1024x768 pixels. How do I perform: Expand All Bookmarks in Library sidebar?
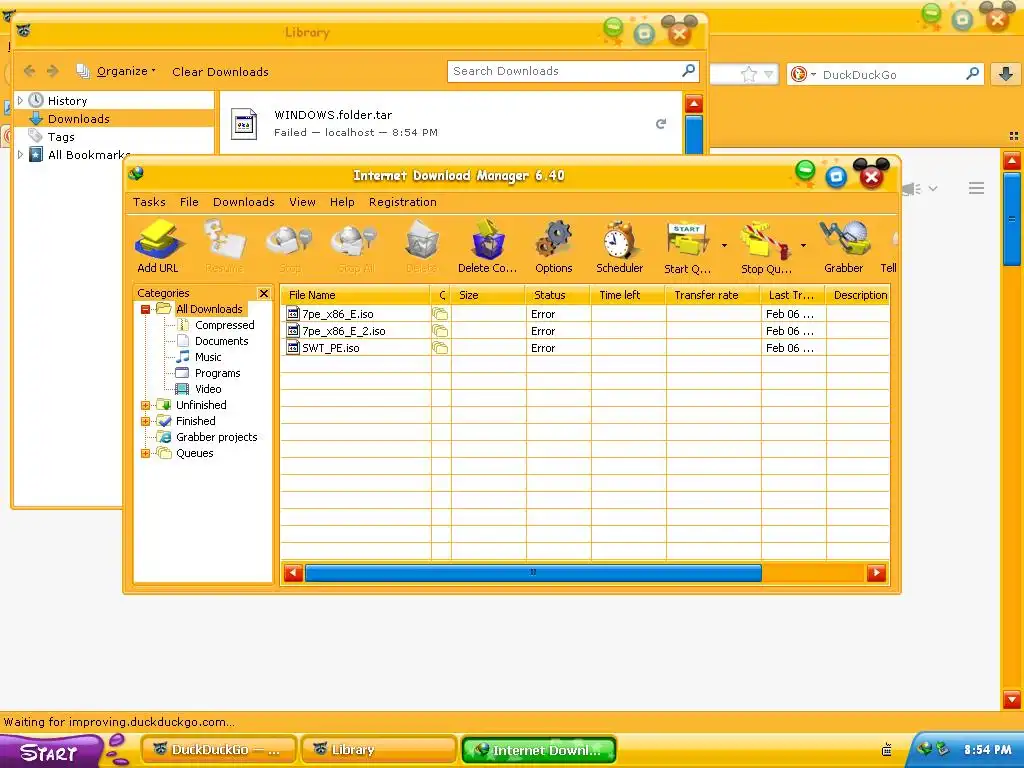[x=20, y=155]
